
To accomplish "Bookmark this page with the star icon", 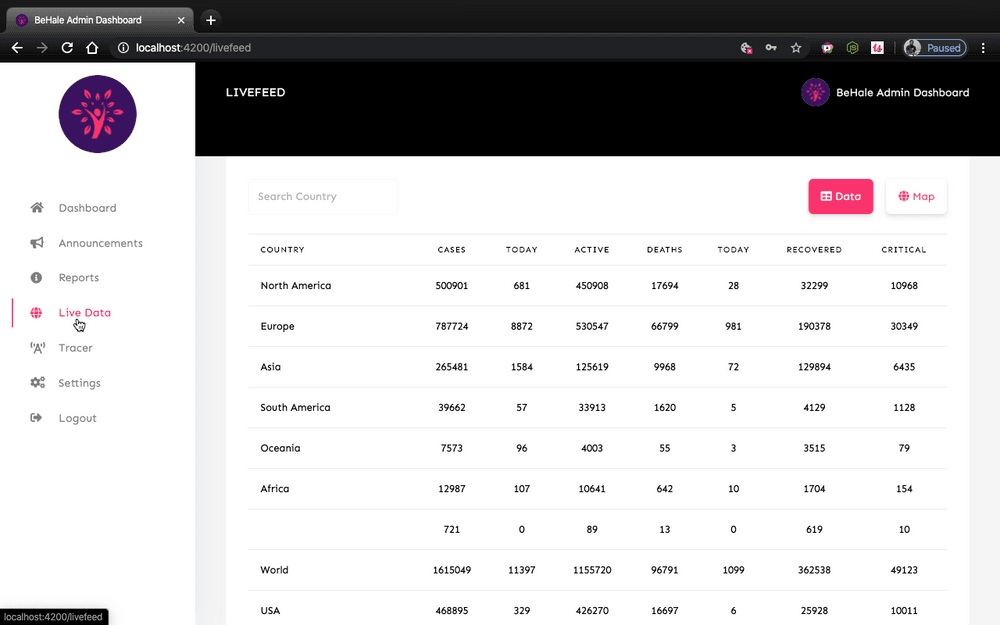I will click(x=796, y=47).
